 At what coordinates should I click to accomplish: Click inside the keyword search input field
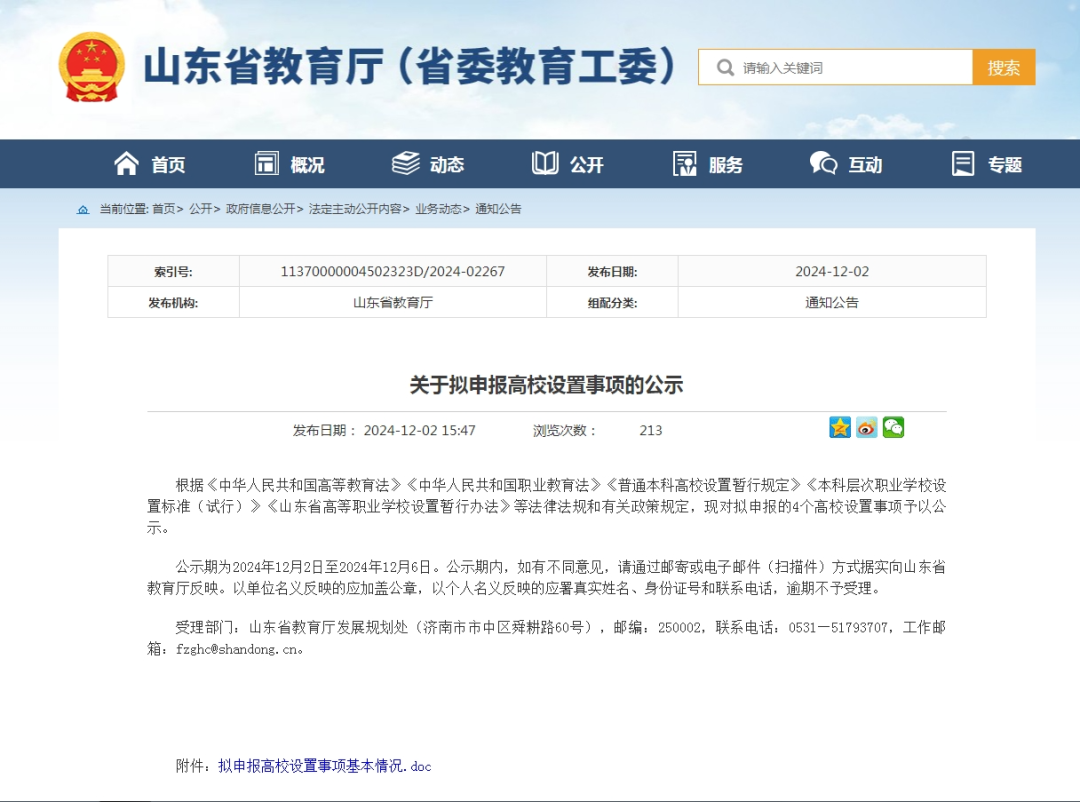coord(850,67)
